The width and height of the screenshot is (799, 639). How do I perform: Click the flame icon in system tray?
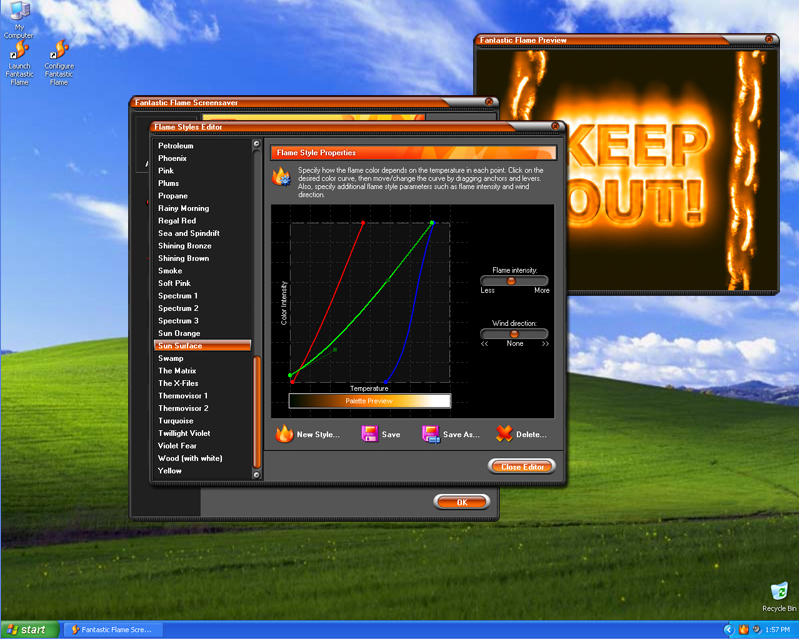tap(742, 630)
